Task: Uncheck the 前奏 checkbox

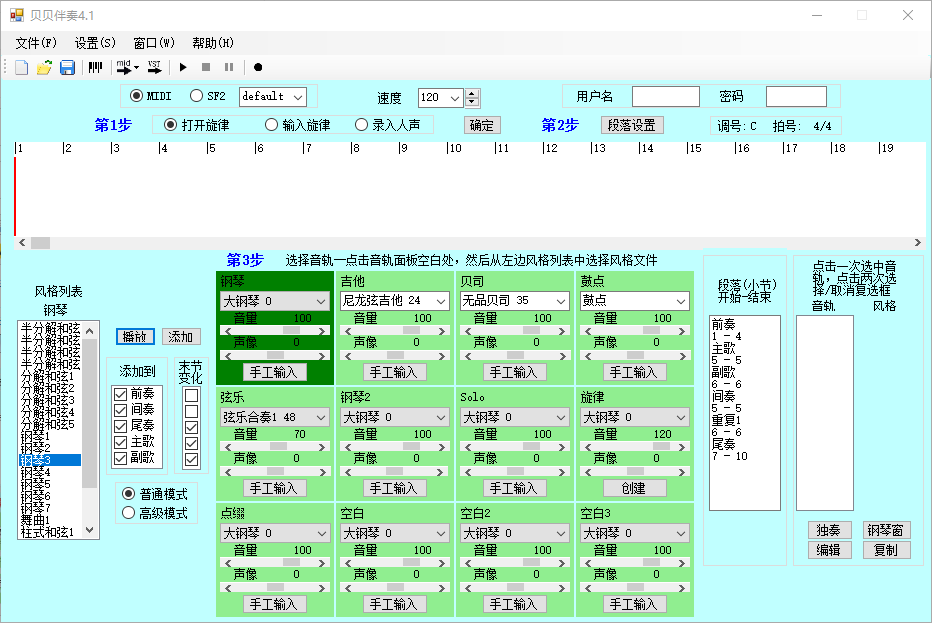Action: tap(121, 394)
